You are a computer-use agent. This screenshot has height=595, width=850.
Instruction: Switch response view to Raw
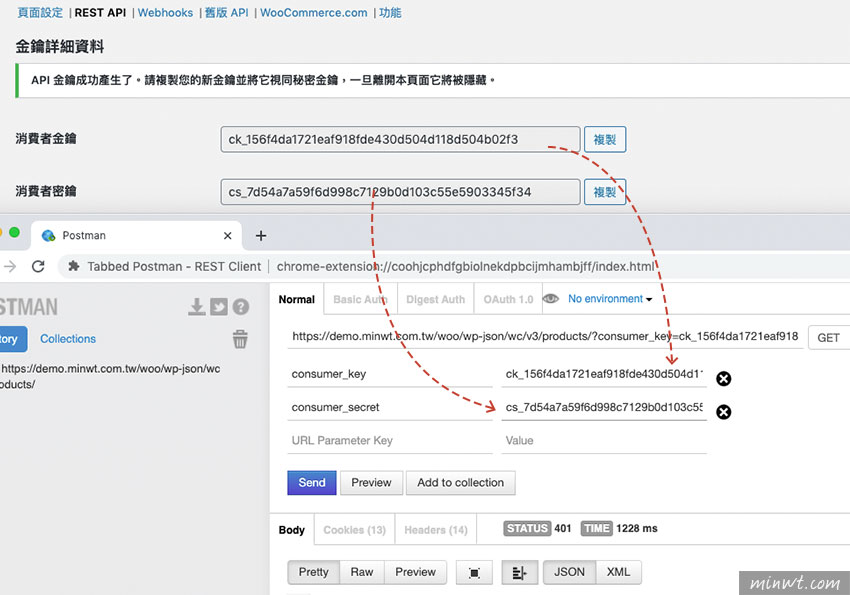coord(362,572)
